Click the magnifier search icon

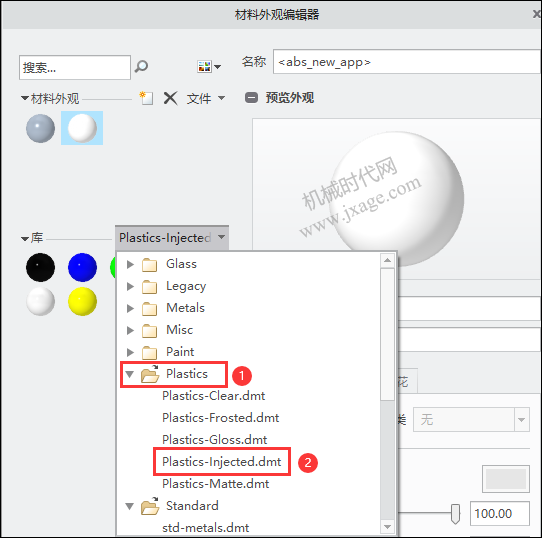(141, 66)
